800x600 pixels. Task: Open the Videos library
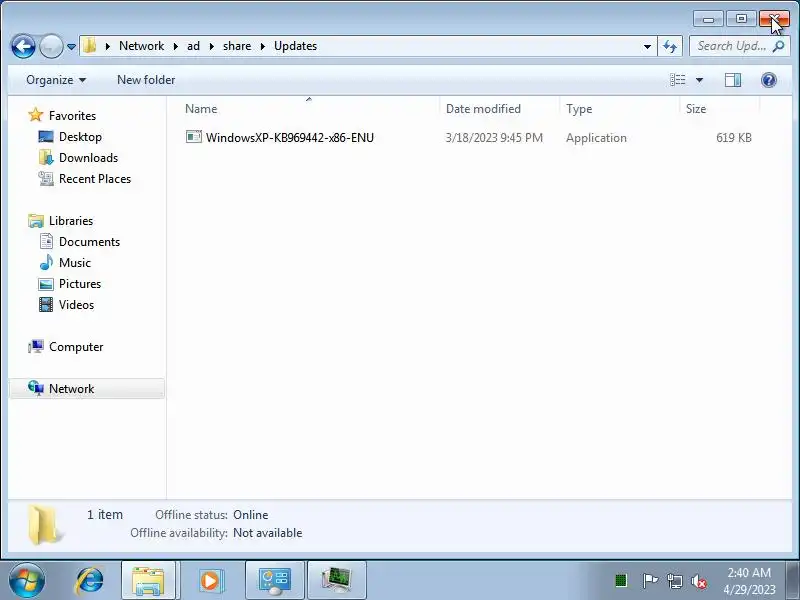tap(76, 305)
